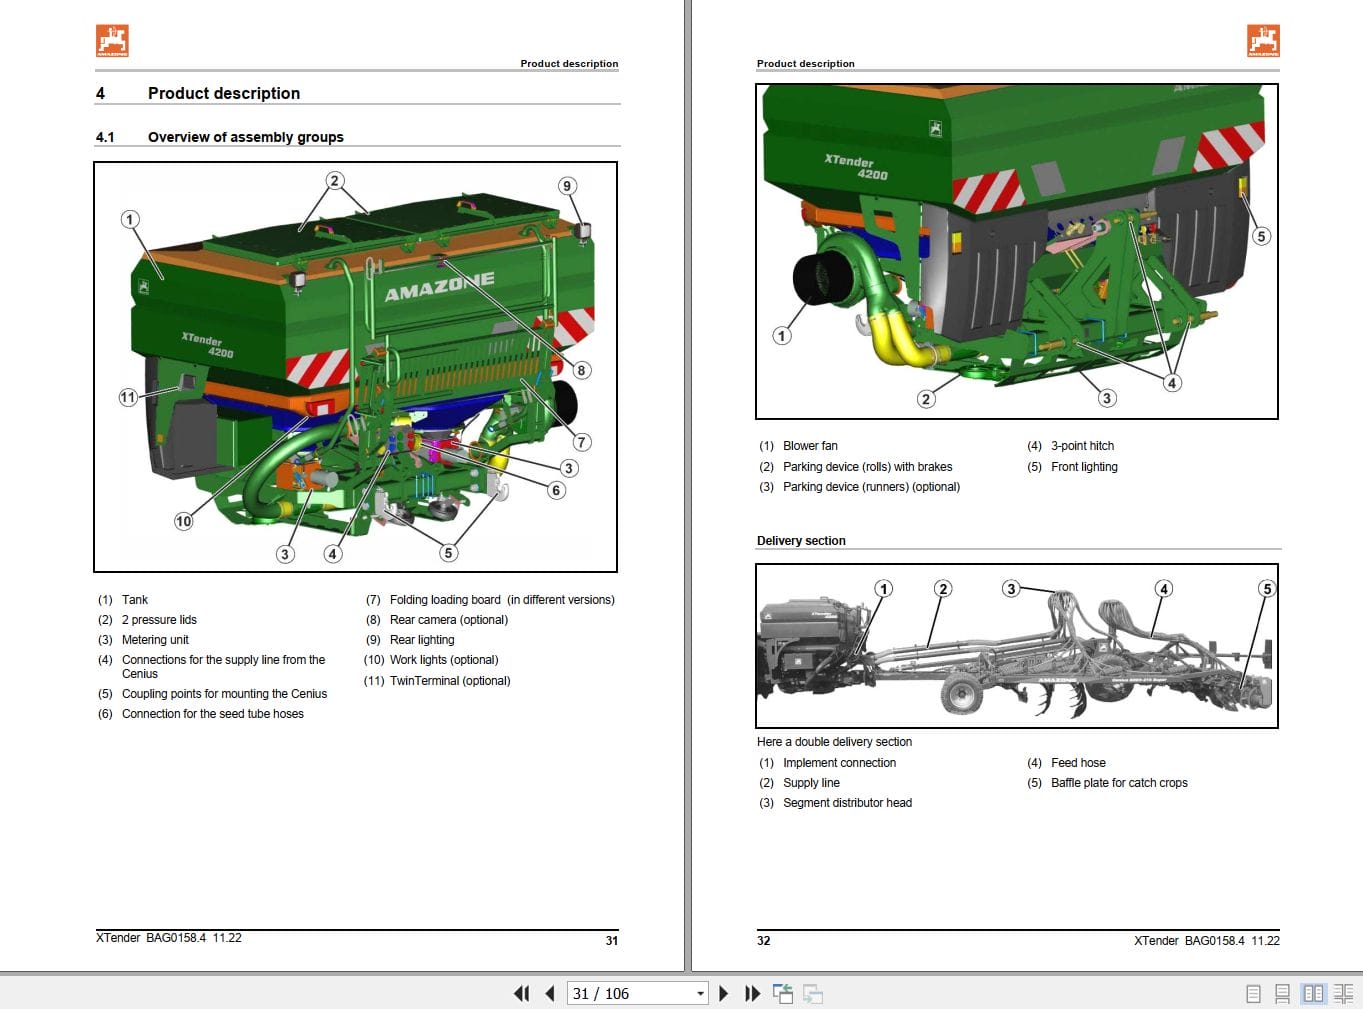This screenshot has height=1009, width=1363.
Task: Click the '4 Product description' chapter heading
Action: (x=198, y=93)
